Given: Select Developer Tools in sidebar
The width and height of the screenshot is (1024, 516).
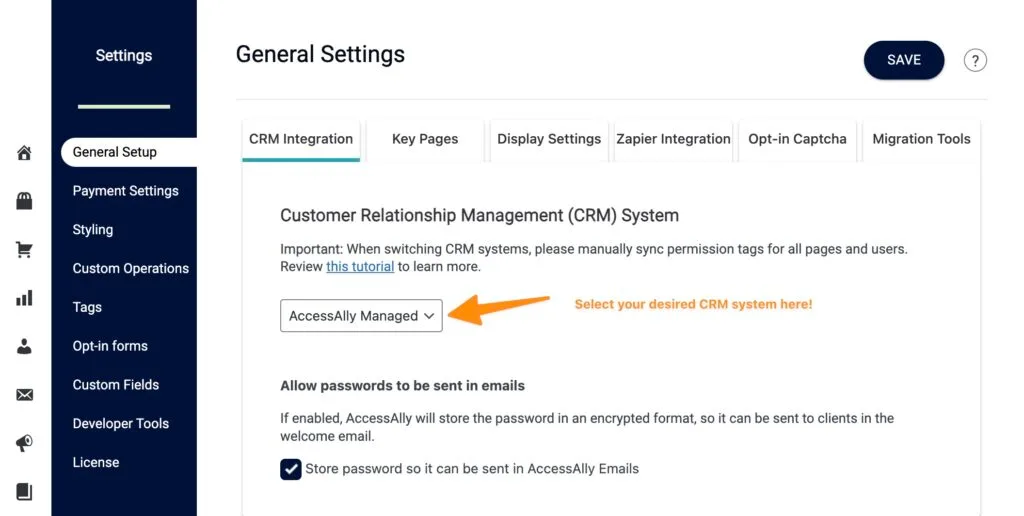Looking at the screenshot, I should pyautogui.click(x=121, y=424).
